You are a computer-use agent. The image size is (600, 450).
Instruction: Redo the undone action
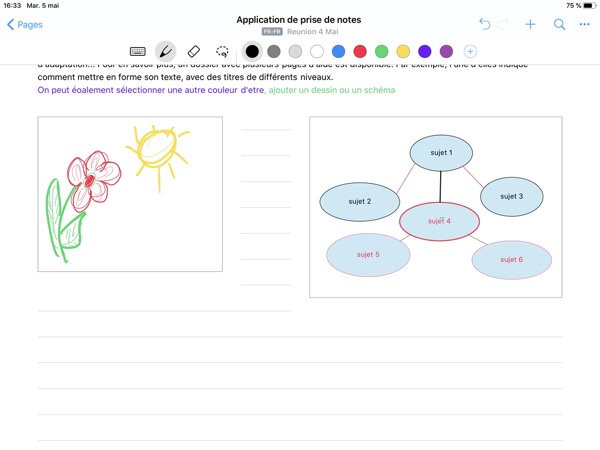(506, 24)
